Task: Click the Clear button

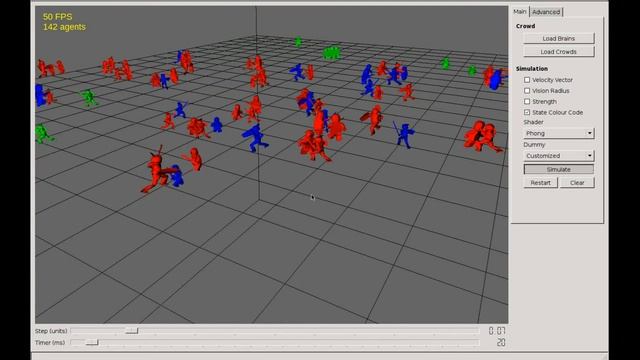Action: pyautogui.click(x=577, y=183)
